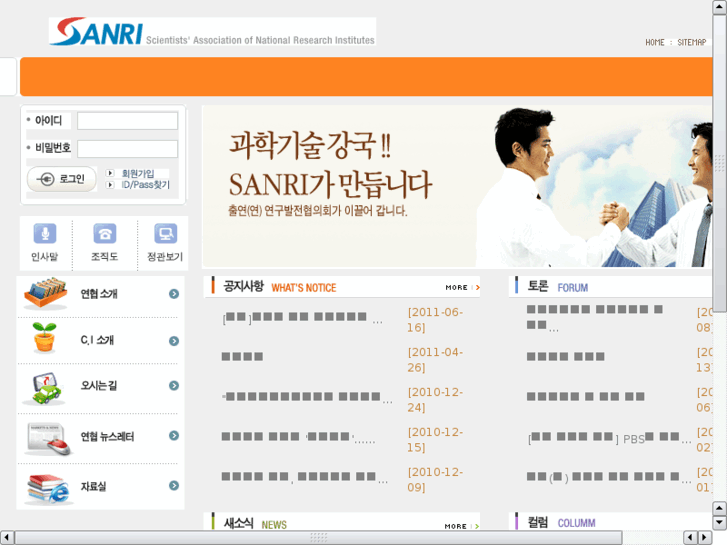727x545 pixels.
Task: Click the 연협 소개 postcard box icon
Action: tap(45, 293)
